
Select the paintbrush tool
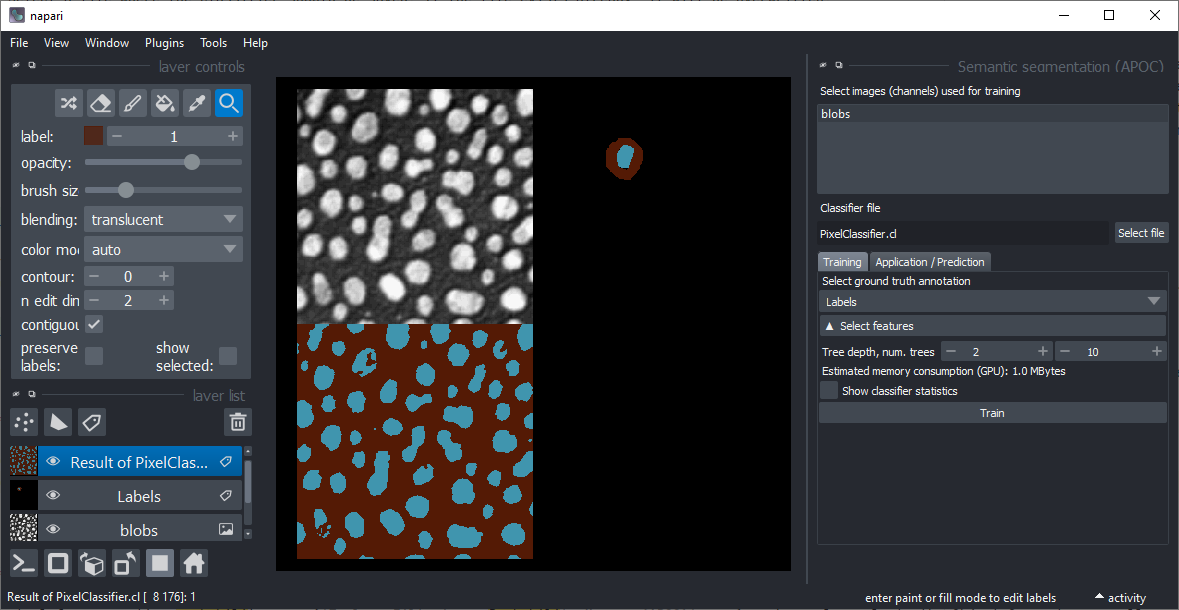pyautogui.click(x=132, y=103)
